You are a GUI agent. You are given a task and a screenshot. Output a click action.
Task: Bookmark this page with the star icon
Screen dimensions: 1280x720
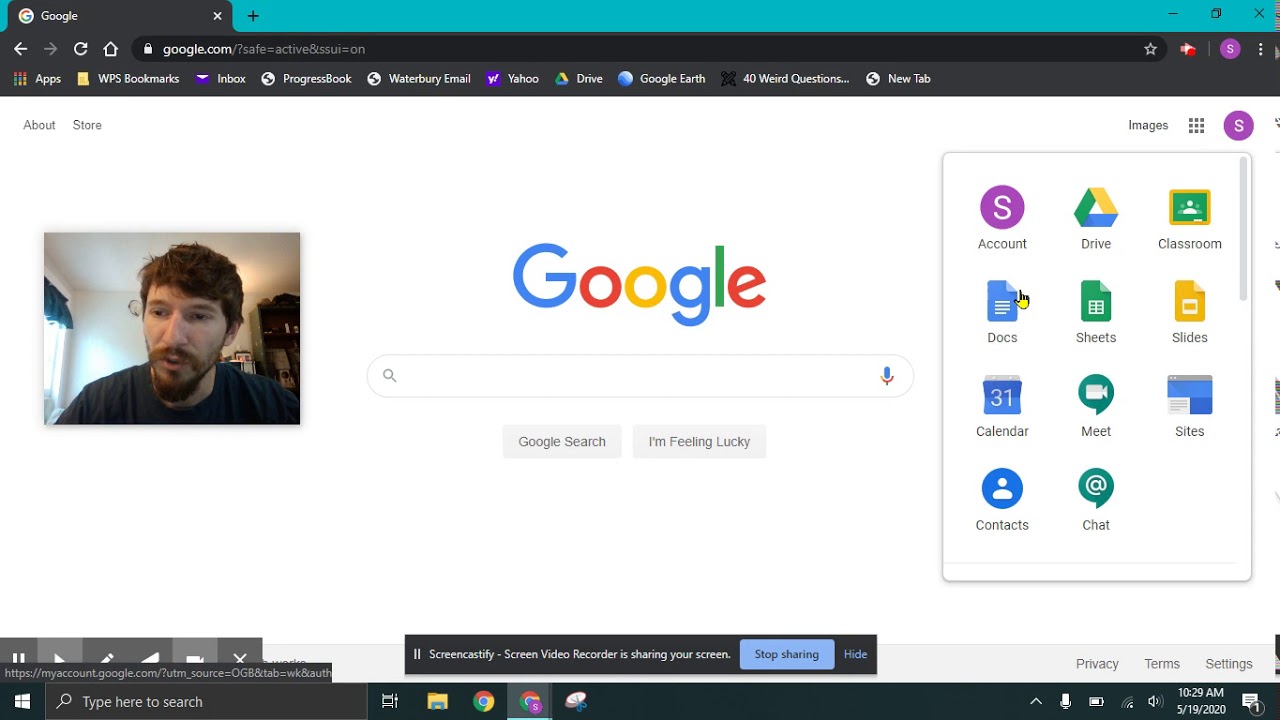(x=1150, y=49)
